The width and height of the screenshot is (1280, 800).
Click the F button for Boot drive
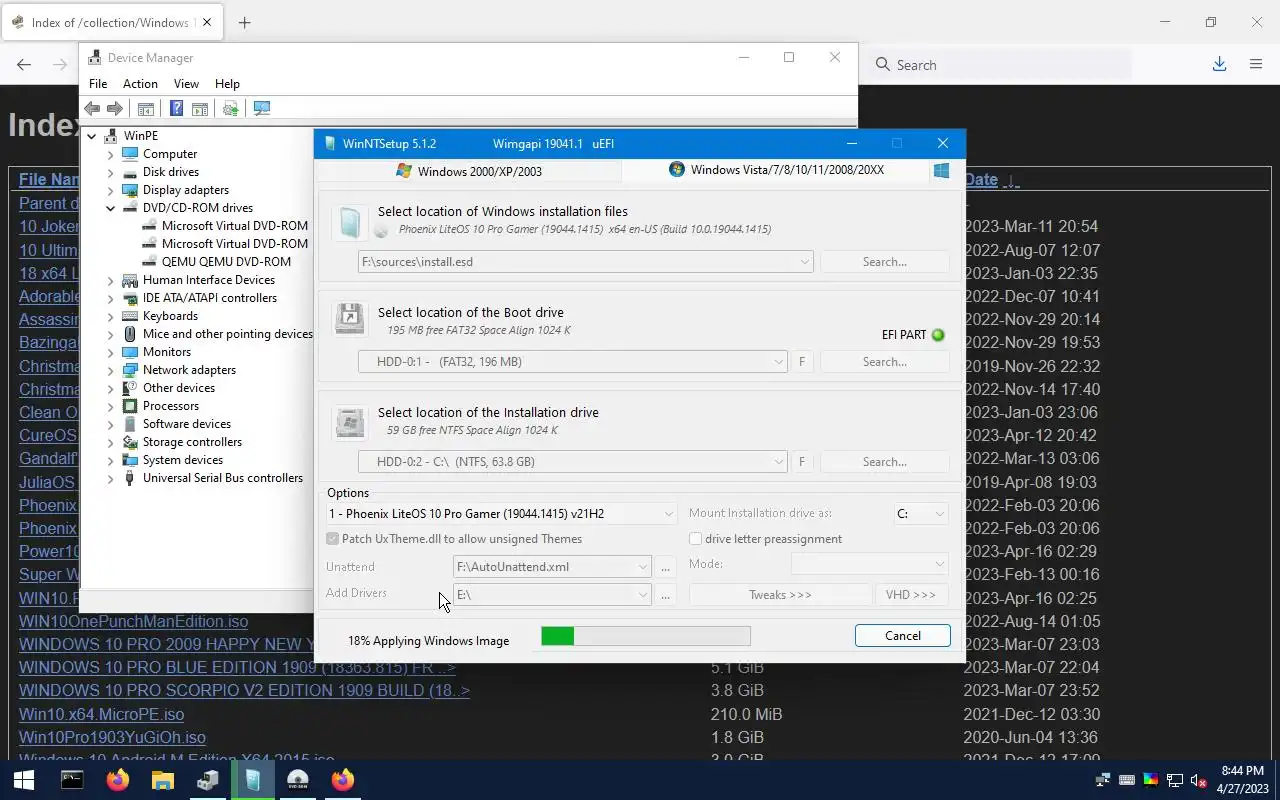[x=801, y=362]
